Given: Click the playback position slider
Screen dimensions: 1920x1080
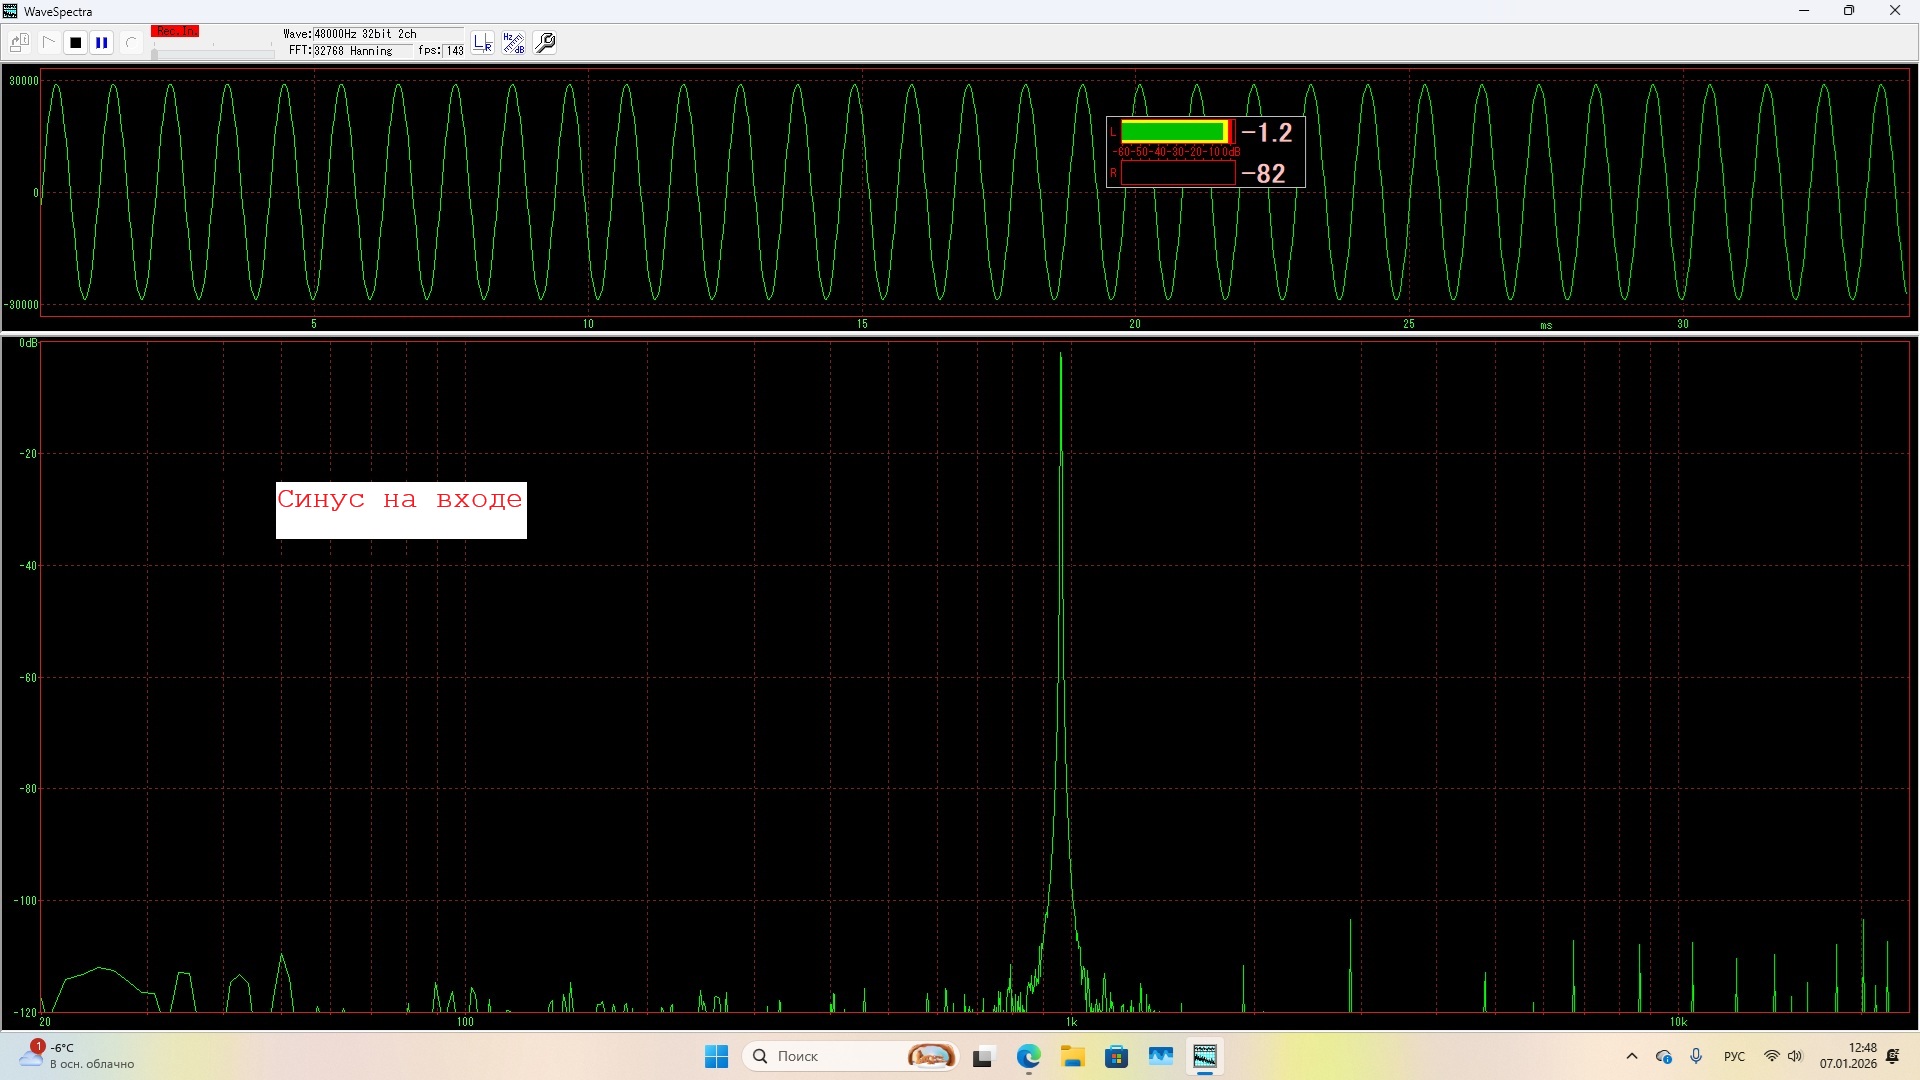Looking at the screenshot, I should point(212,54).
